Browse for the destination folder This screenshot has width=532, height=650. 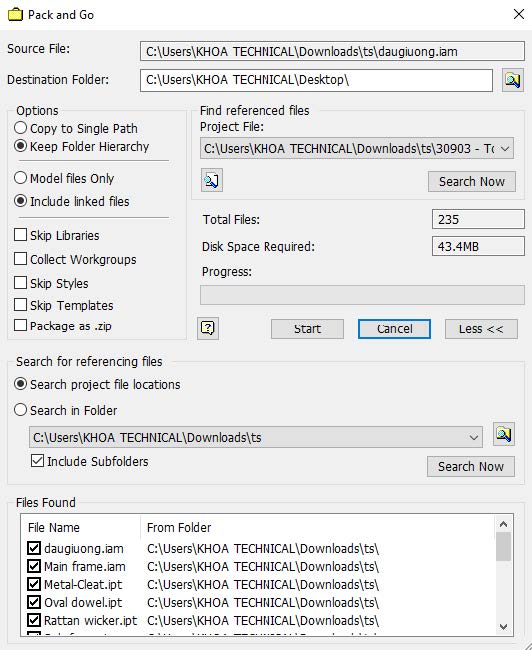tap(513, 80)
